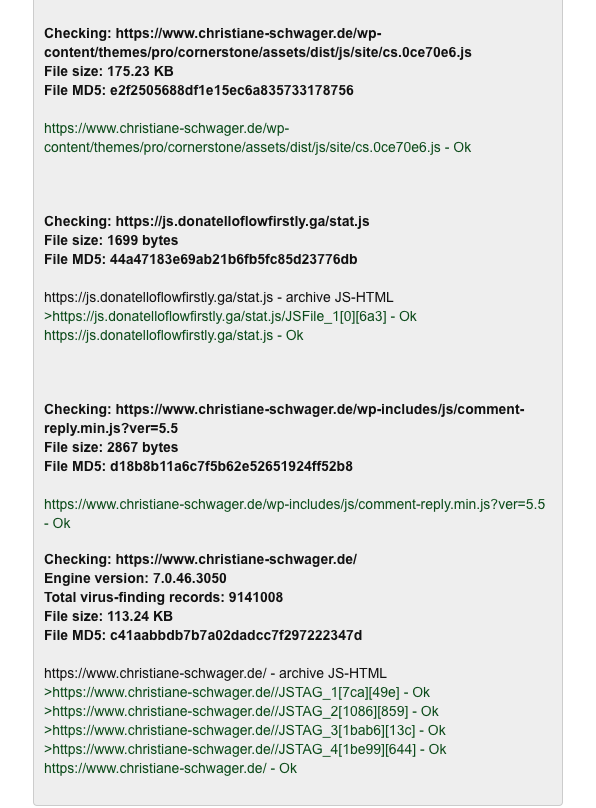The height and width of the screenshot is (808, 596).
Task: Click File size 1699 bytes line
Action: pyautogui.click(x=111, y=240)
